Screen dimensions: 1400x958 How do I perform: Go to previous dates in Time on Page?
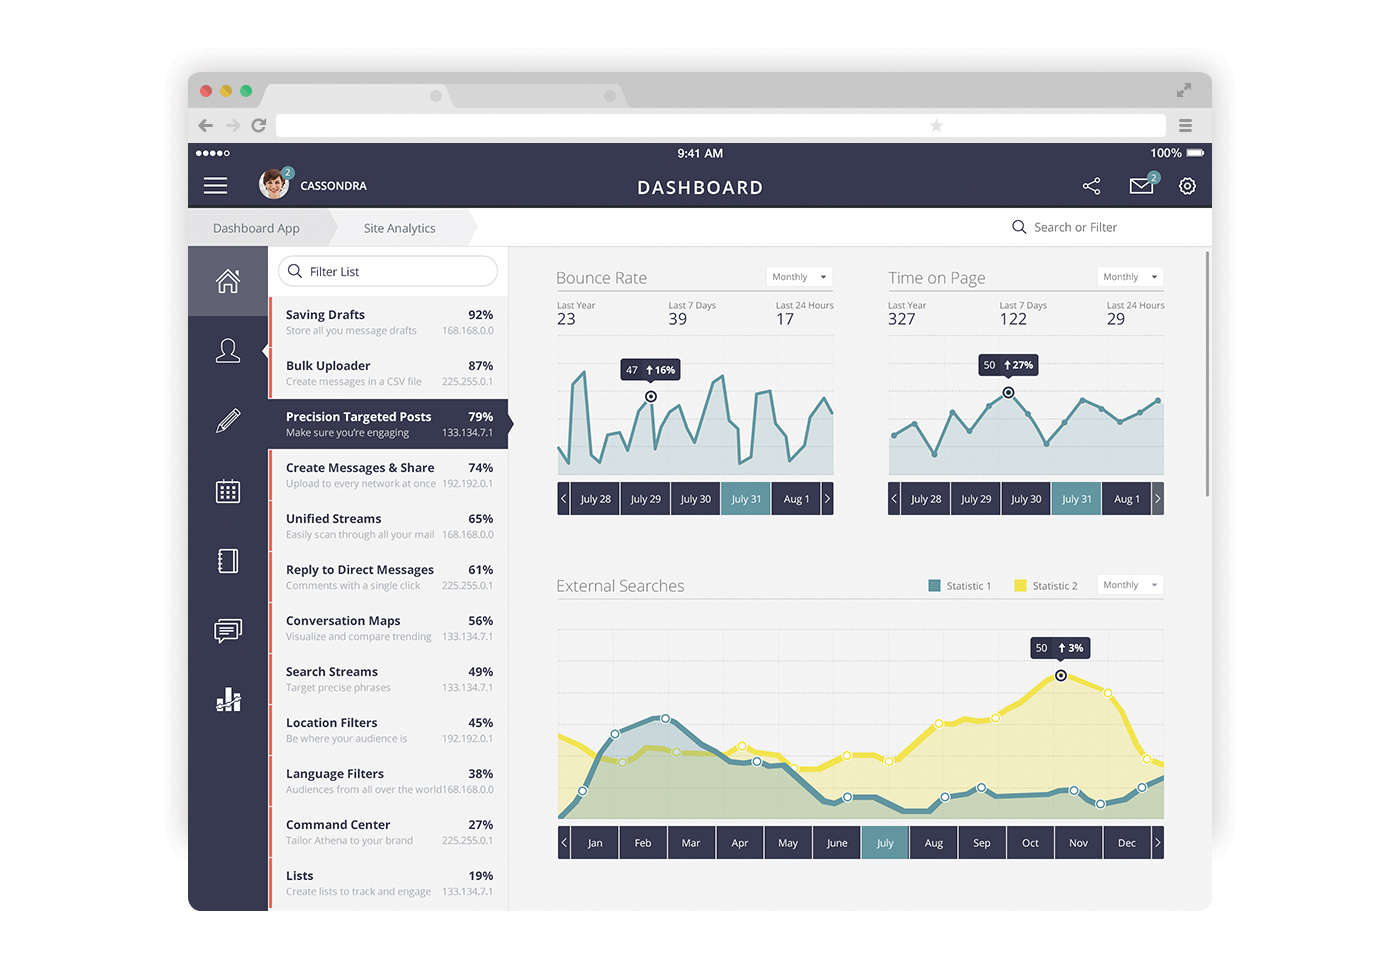(894, 499)
